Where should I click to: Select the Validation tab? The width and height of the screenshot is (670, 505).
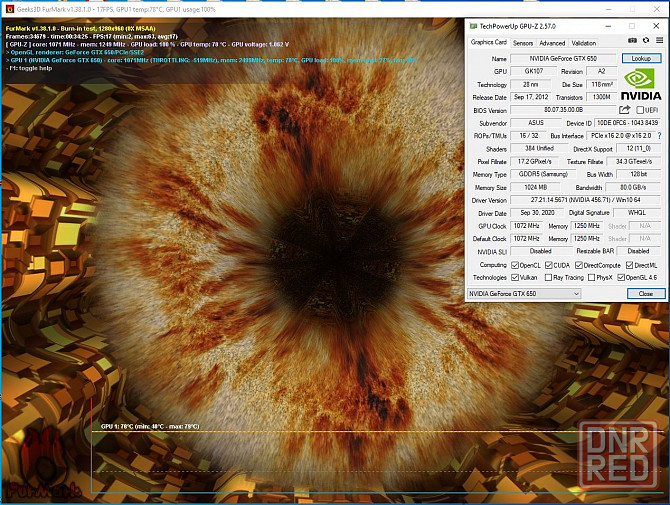point(583,43)
